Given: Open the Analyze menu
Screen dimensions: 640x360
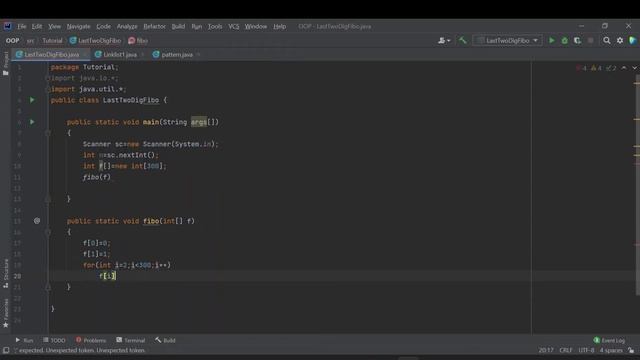Looking at the screenshot, I should point(127,27).
